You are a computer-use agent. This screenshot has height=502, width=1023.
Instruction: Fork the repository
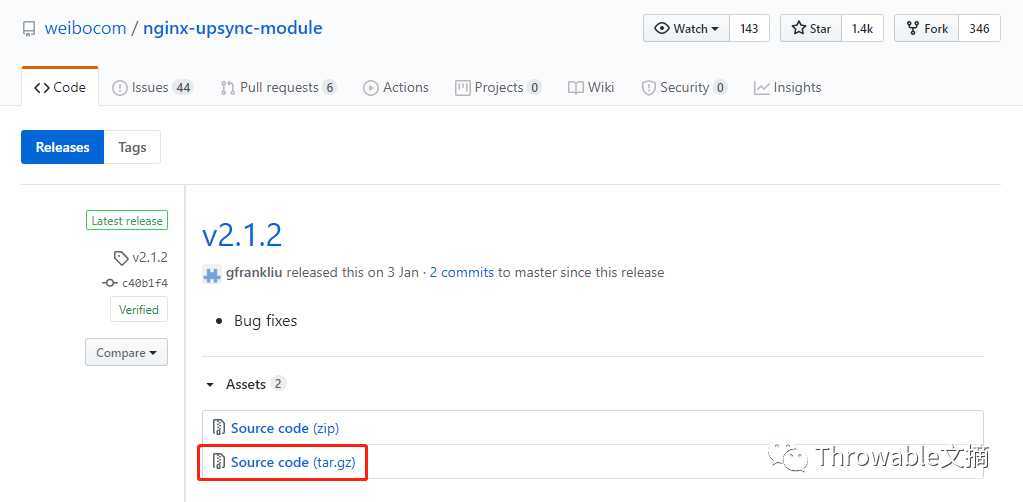926,29
